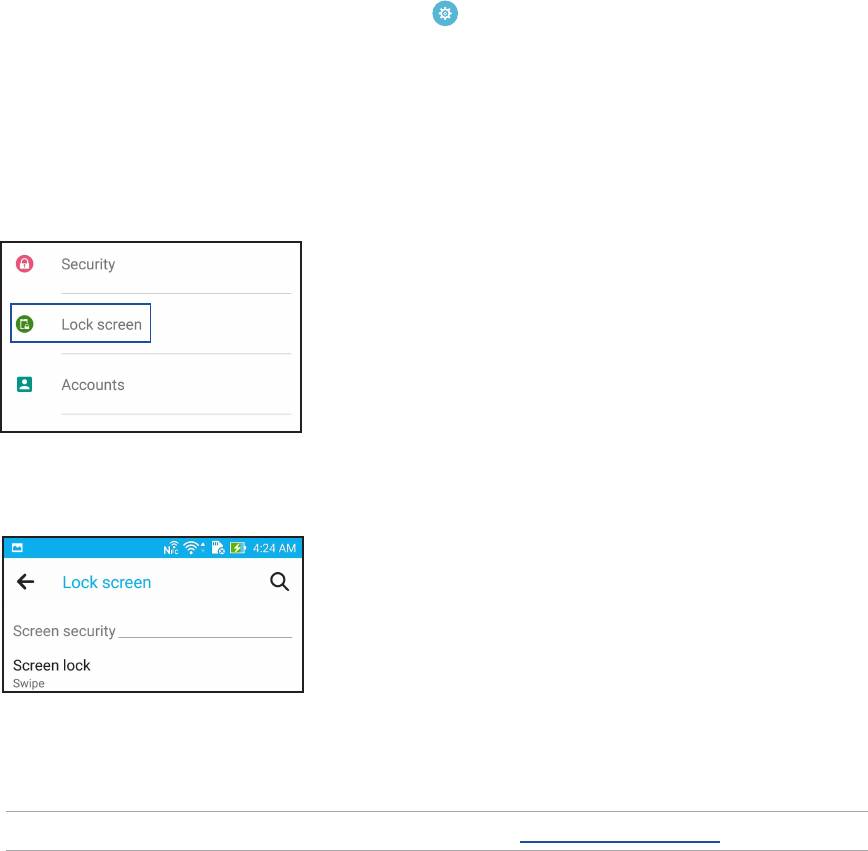Tap the NFC status bar icon

[x=172, y=548]
